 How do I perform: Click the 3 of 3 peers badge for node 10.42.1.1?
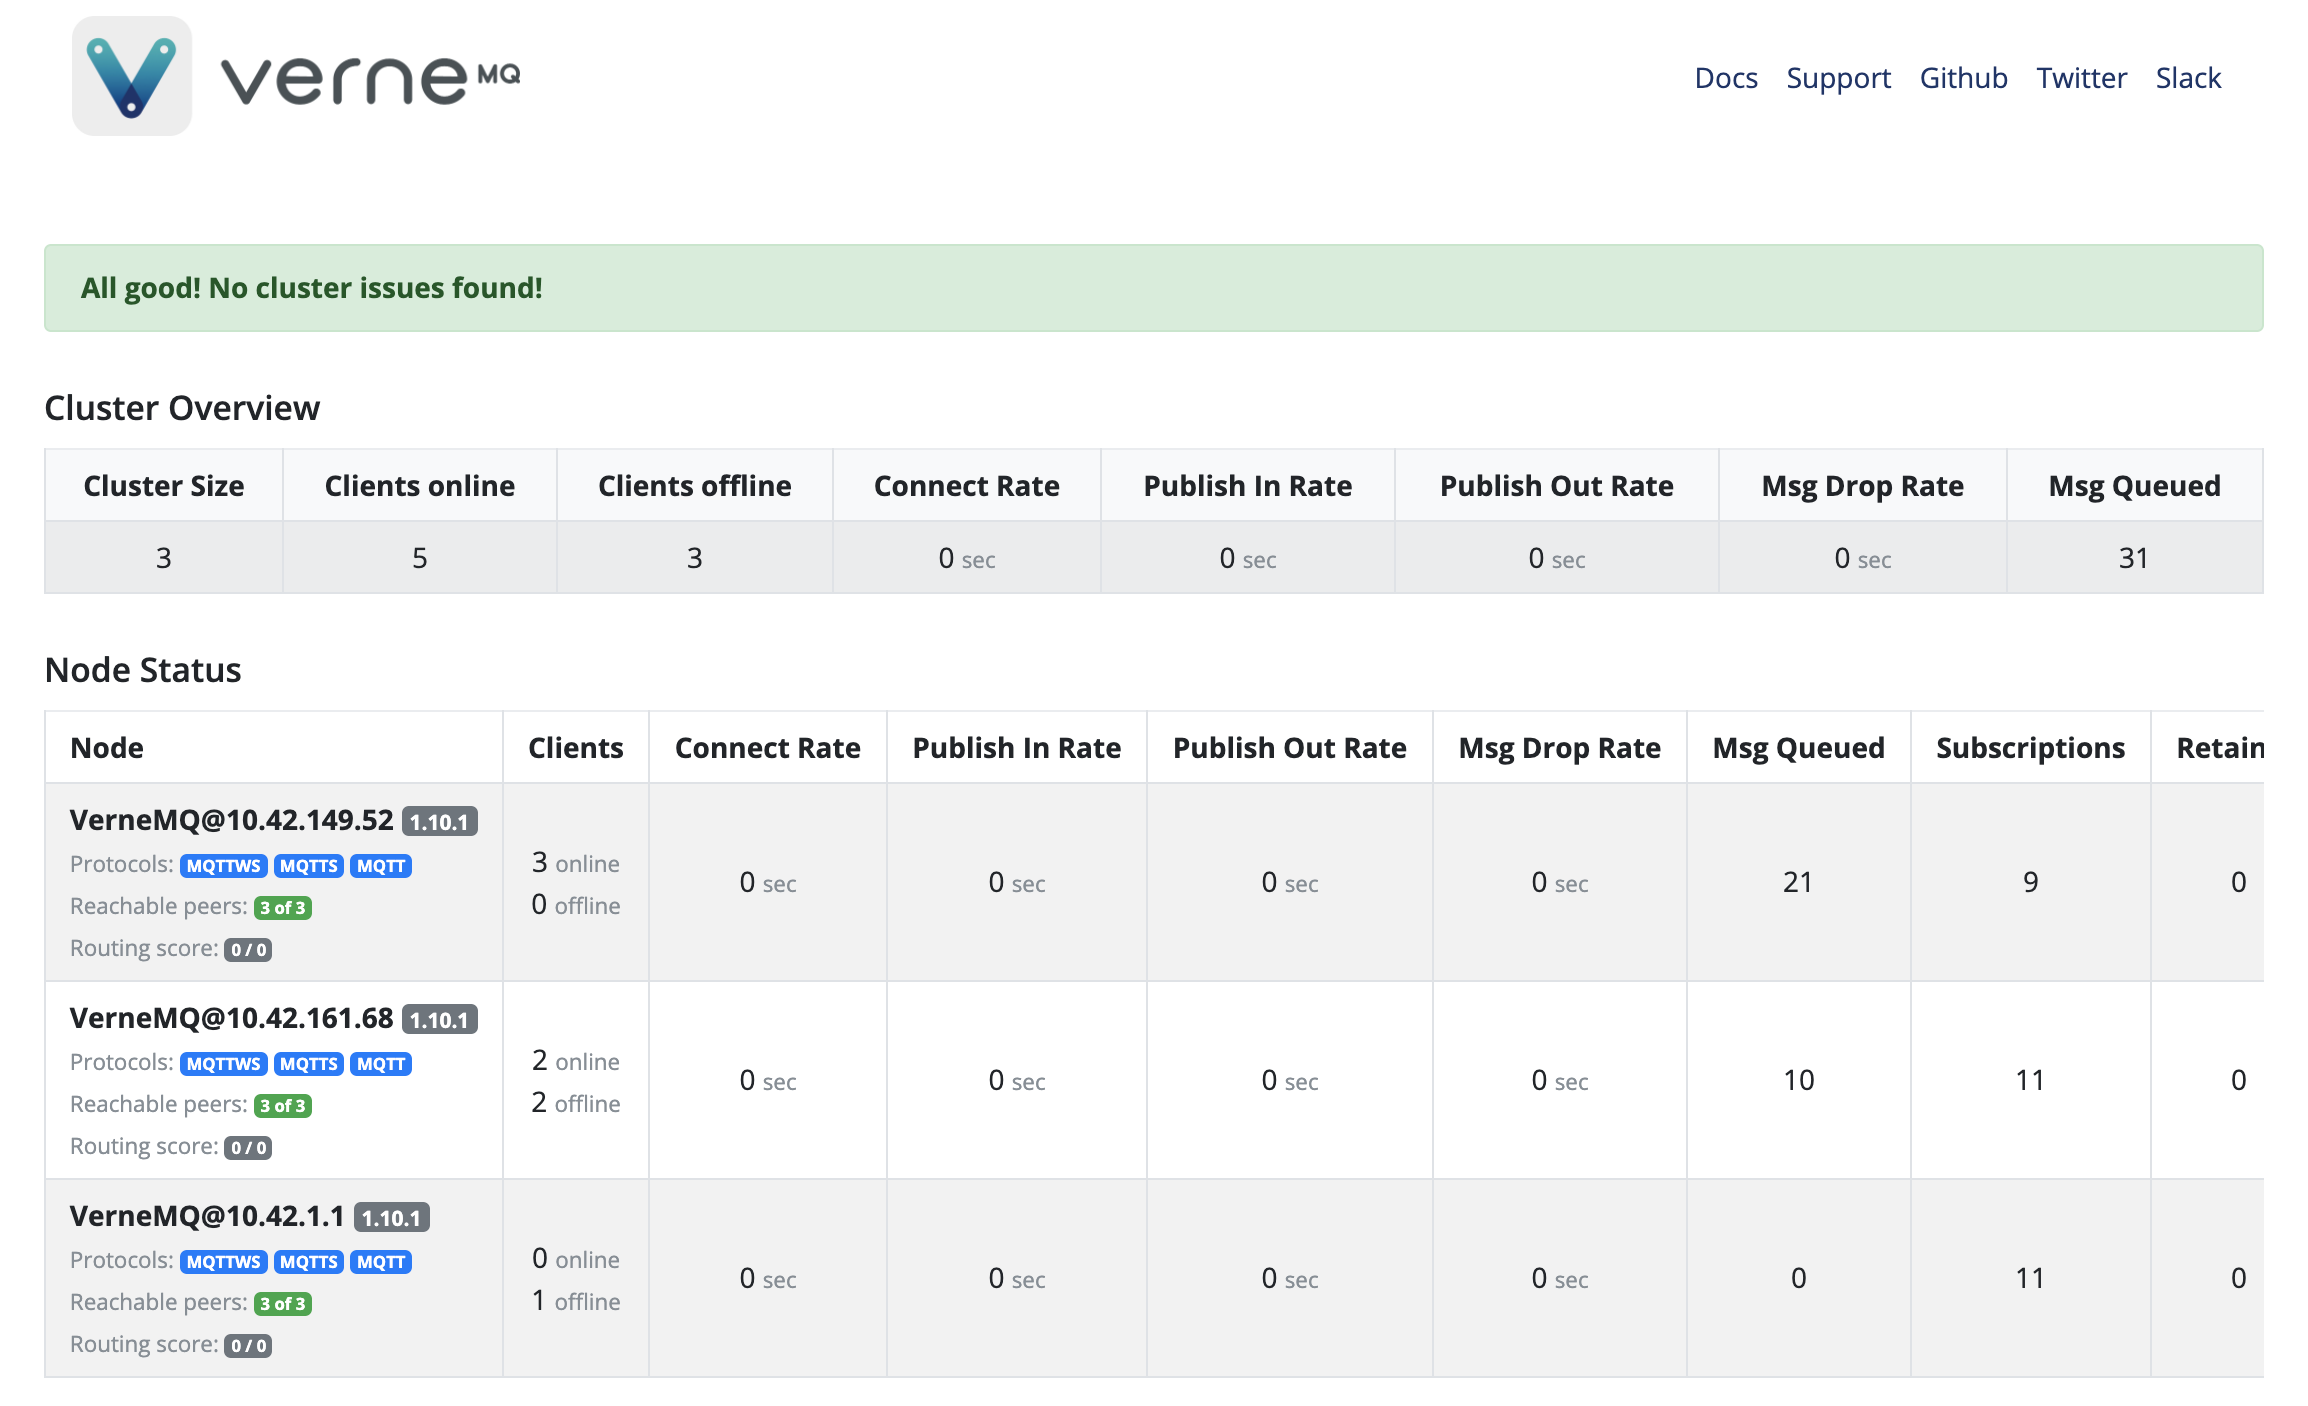click(x=283, y=1304)
